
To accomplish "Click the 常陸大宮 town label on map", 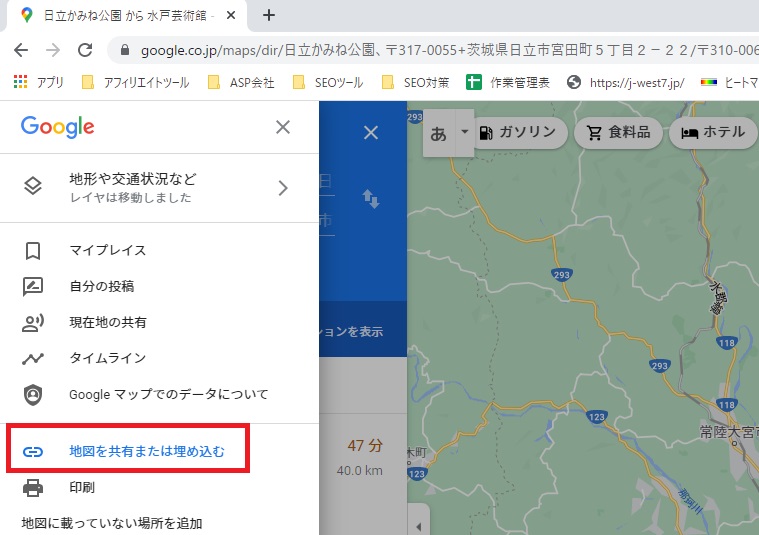I will click(729, 431).
